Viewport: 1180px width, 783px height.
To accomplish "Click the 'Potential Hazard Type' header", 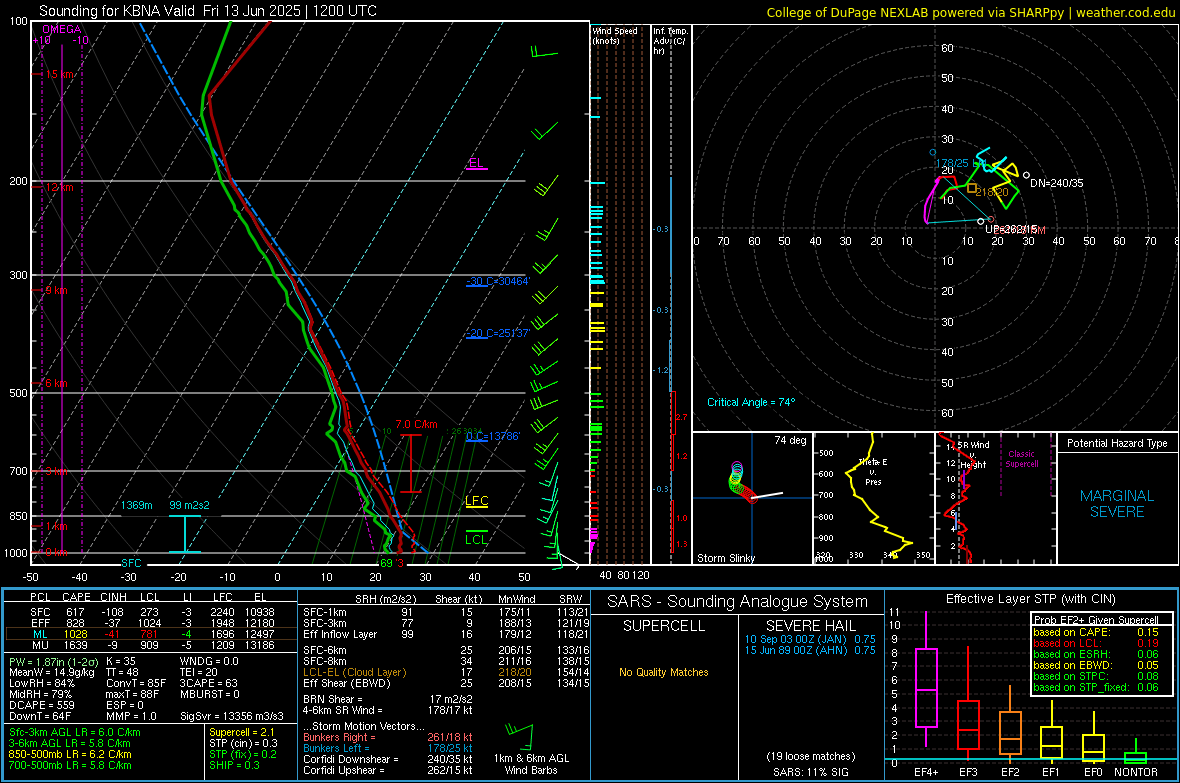I will [1117, 443].
